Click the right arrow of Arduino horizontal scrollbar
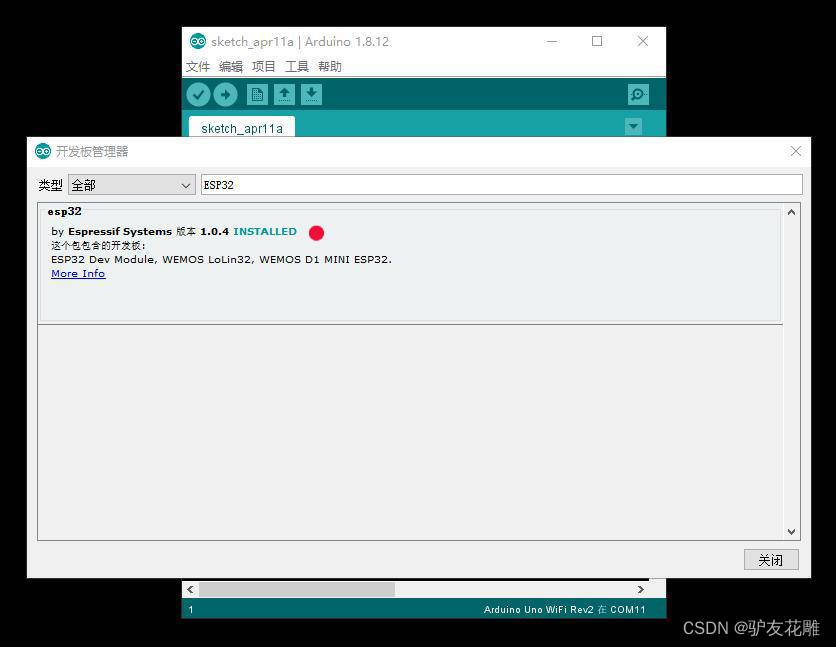836x647 pixels. pyautogui.click(x=641, y=589)
